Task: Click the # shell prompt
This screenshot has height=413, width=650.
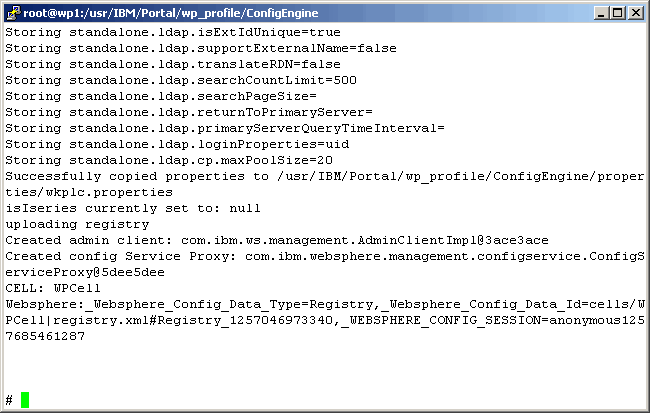Action: (9, 400)
